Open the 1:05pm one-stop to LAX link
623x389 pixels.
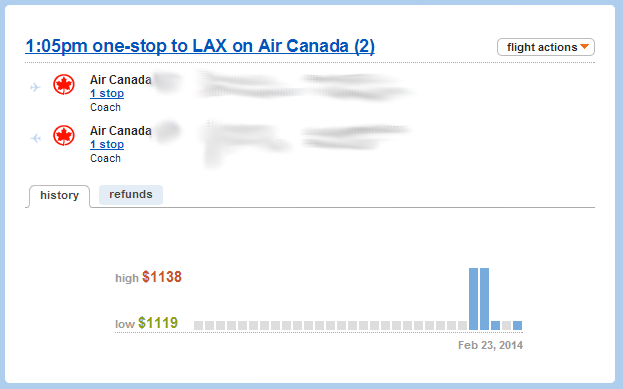[200, 46]
